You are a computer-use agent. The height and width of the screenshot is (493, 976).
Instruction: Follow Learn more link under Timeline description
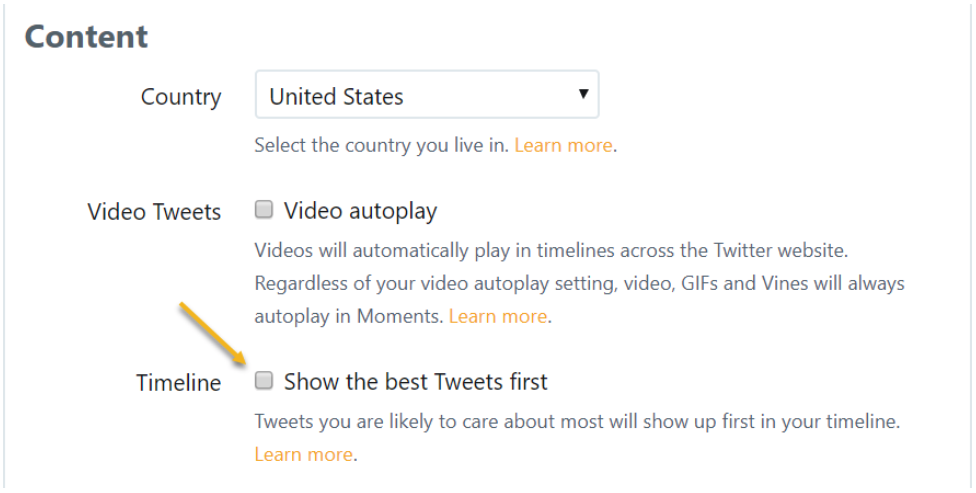point(304,454)
